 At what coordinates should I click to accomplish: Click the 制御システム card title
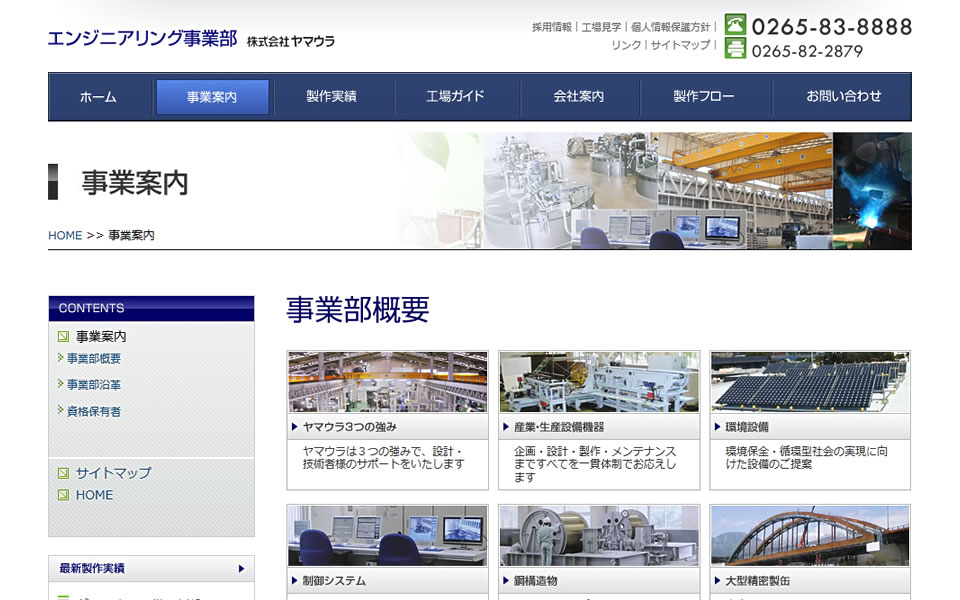tap(334, 580)
